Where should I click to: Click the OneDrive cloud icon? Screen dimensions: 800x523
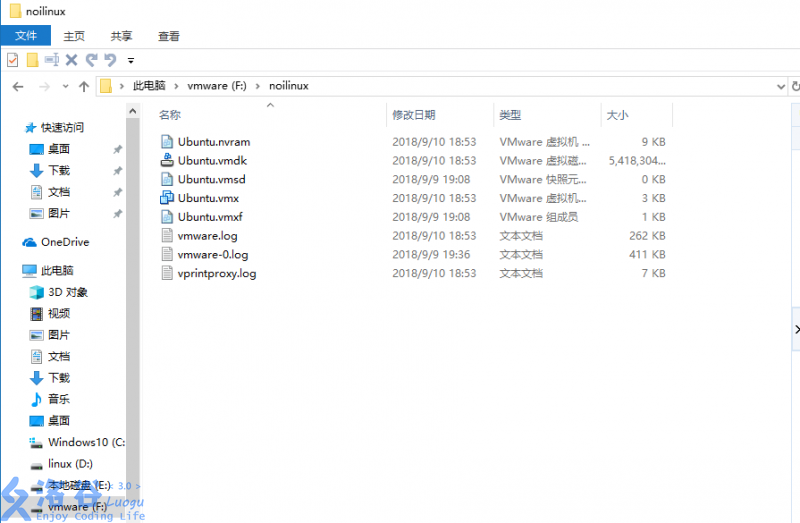30,243
